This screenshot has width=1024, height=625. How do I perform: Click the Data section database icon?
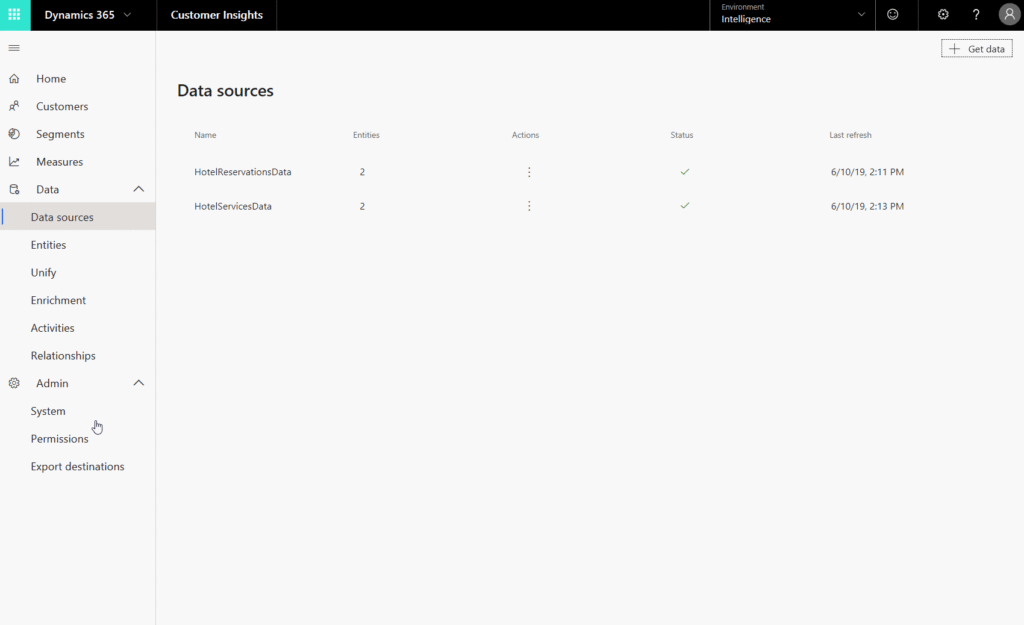[14, 189]
